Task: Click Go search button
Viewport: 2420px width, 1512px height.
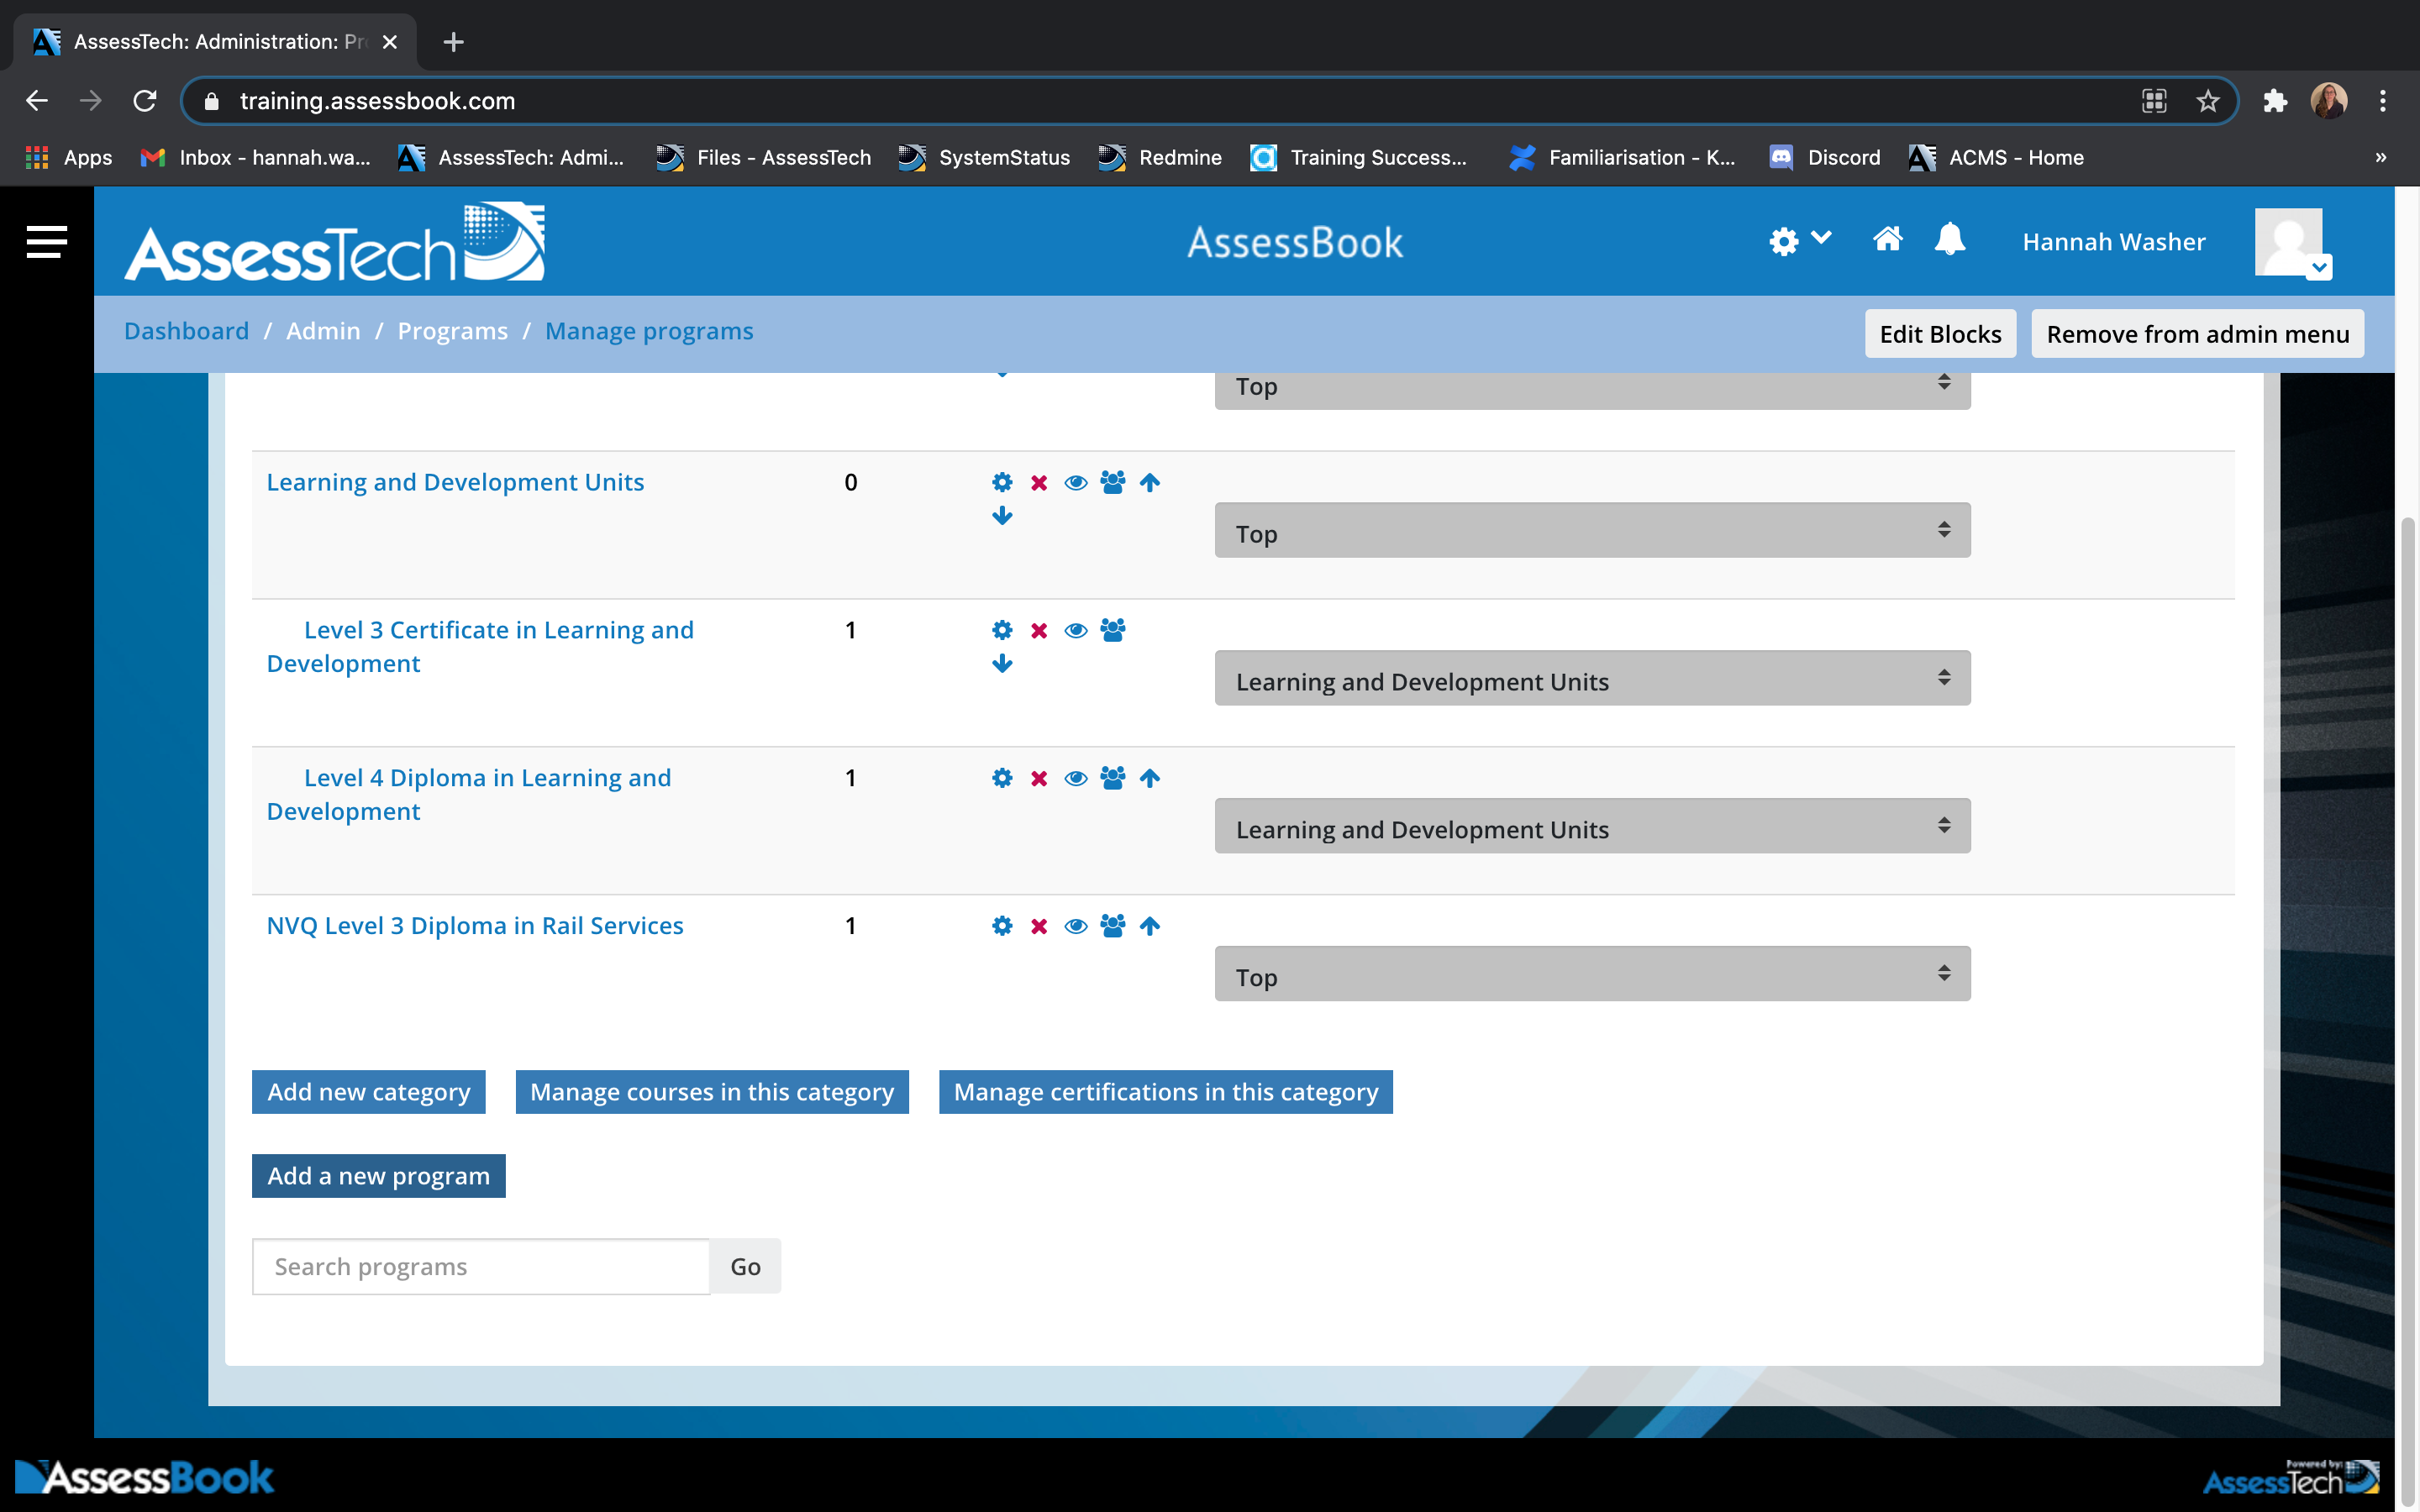Action: pos(745,1267)
